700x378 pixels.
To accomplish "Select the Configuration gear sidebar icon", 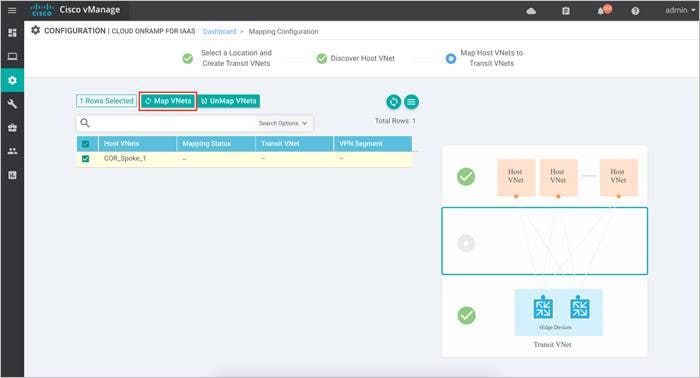I will pyautogui.click(x=12, y=80).
